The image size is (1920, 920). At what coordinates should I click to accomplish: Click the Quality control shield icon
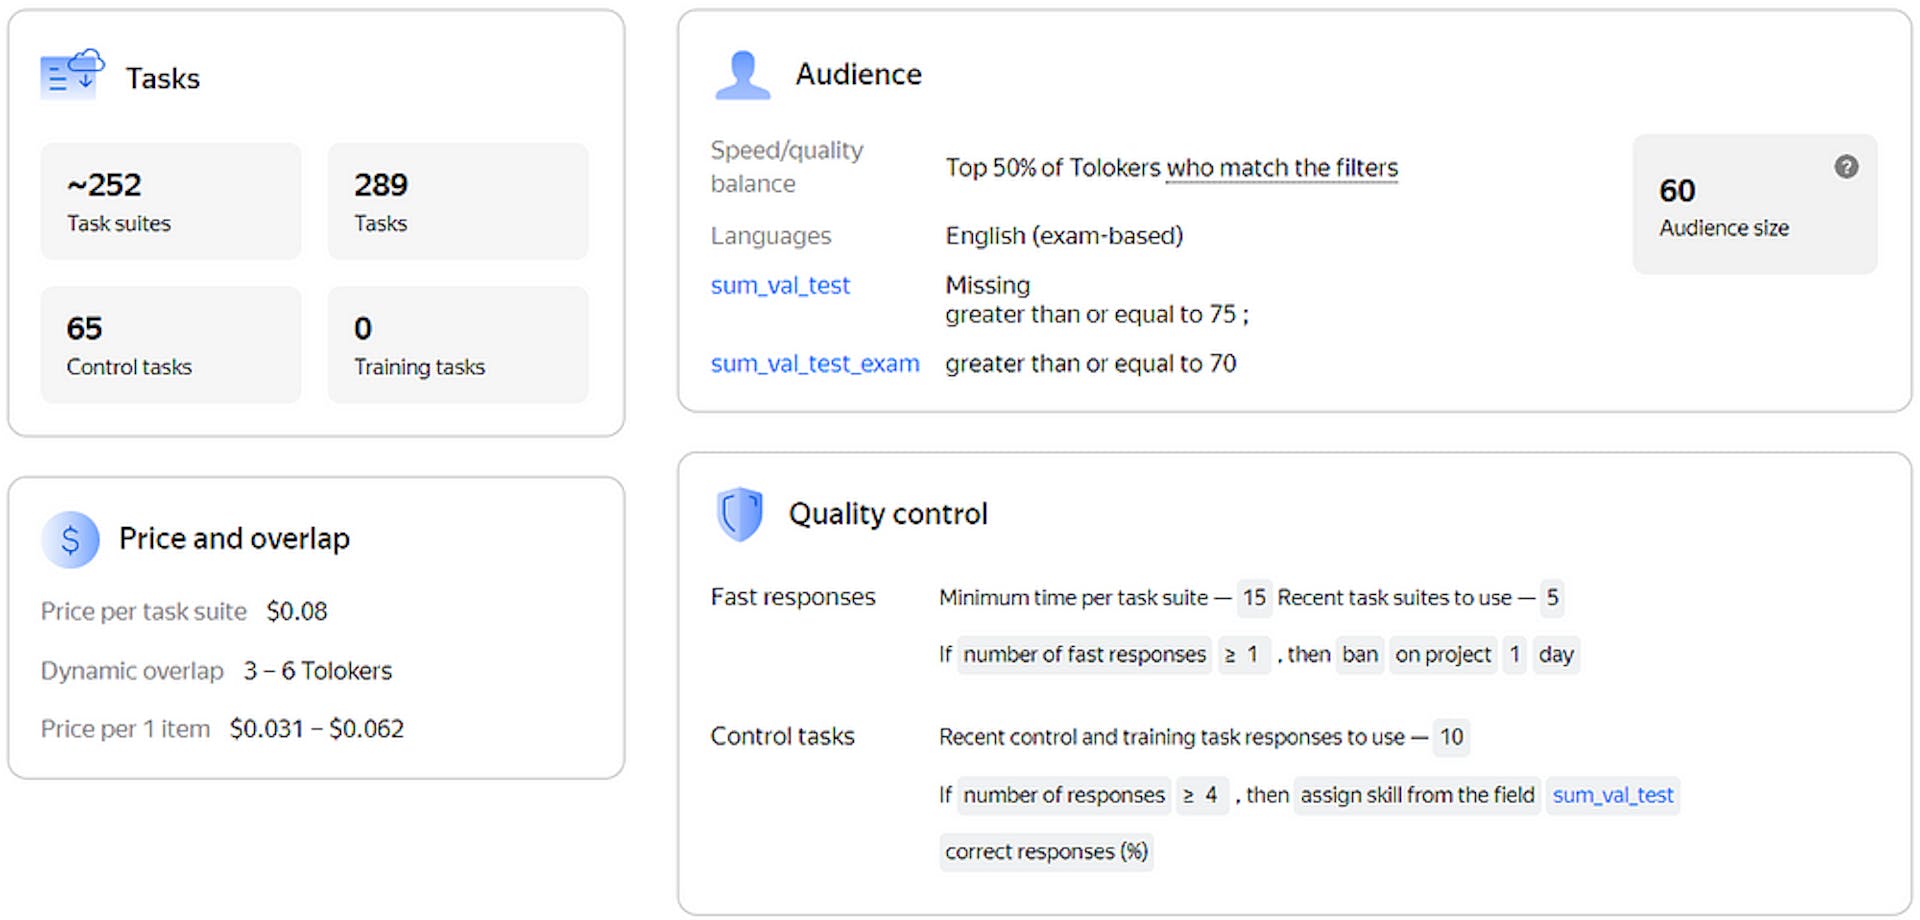(x=739, y=514)
